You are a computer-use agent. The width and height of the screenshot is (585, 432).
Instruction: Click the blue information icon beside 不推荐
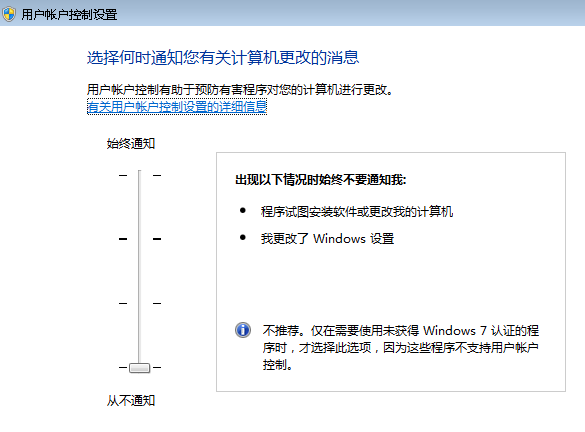click(243, 330)
